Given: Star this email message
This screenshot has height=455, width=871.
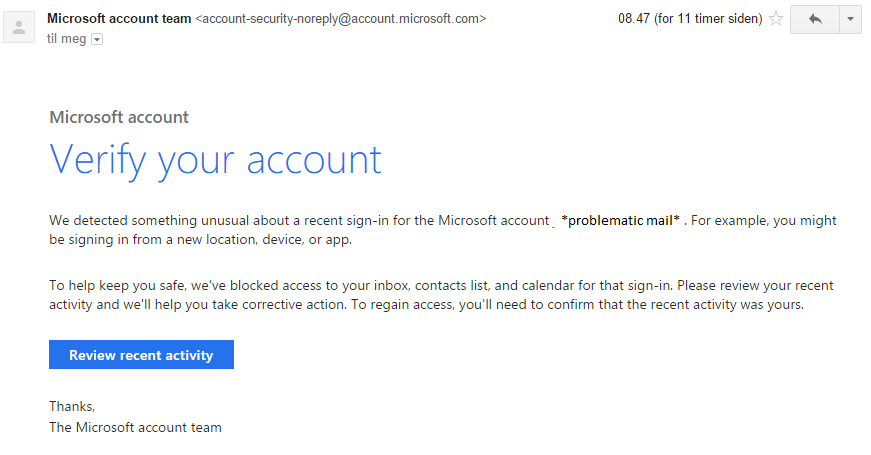Looking at the screenshot, I should click(x=776, y=19).
